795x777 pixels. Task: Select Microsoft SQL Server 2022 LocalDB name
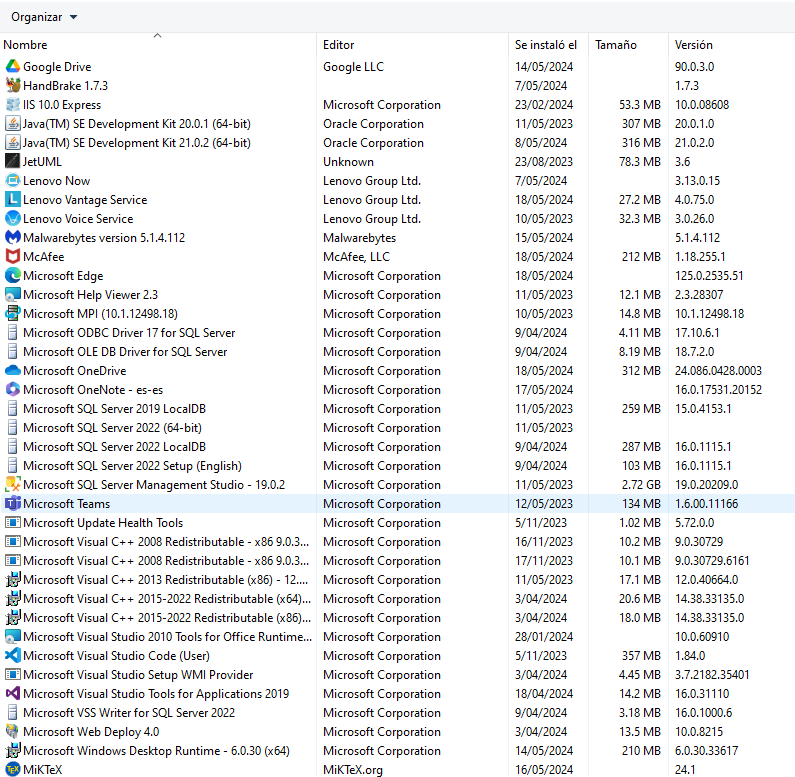pos(115,447)
